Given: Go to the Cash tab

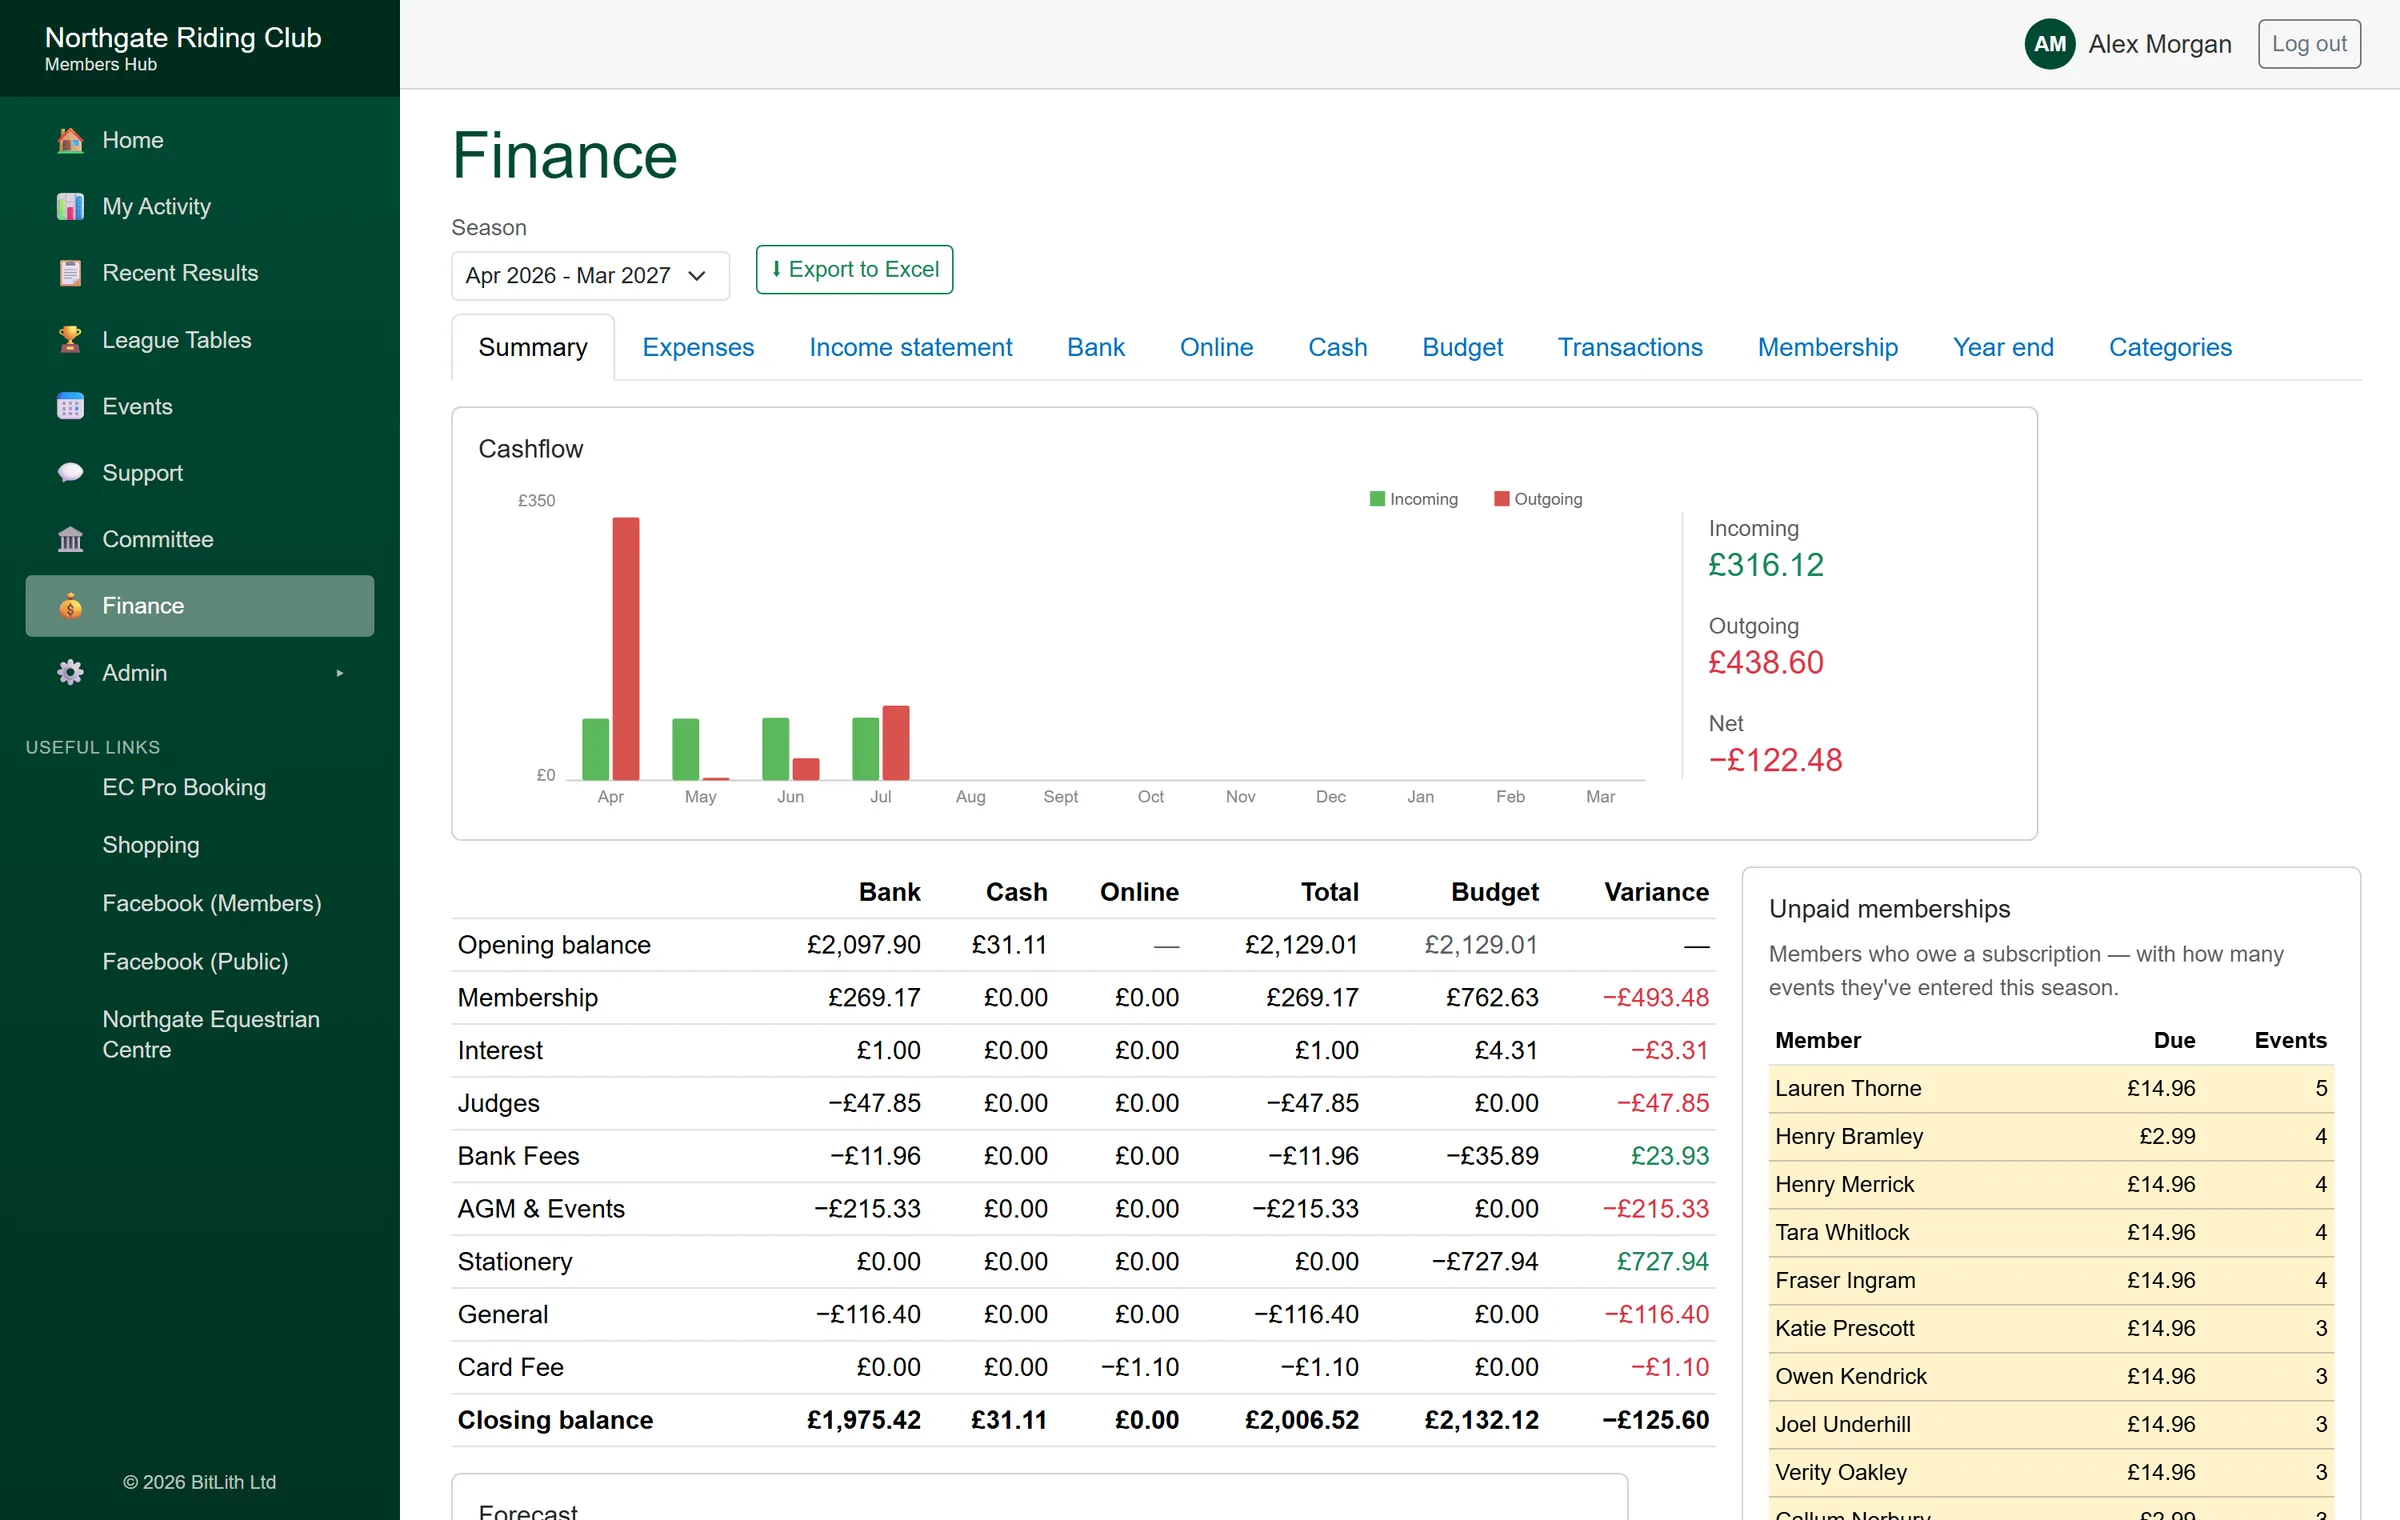Looking at the screenshot, I should [x=1337, y=347].
